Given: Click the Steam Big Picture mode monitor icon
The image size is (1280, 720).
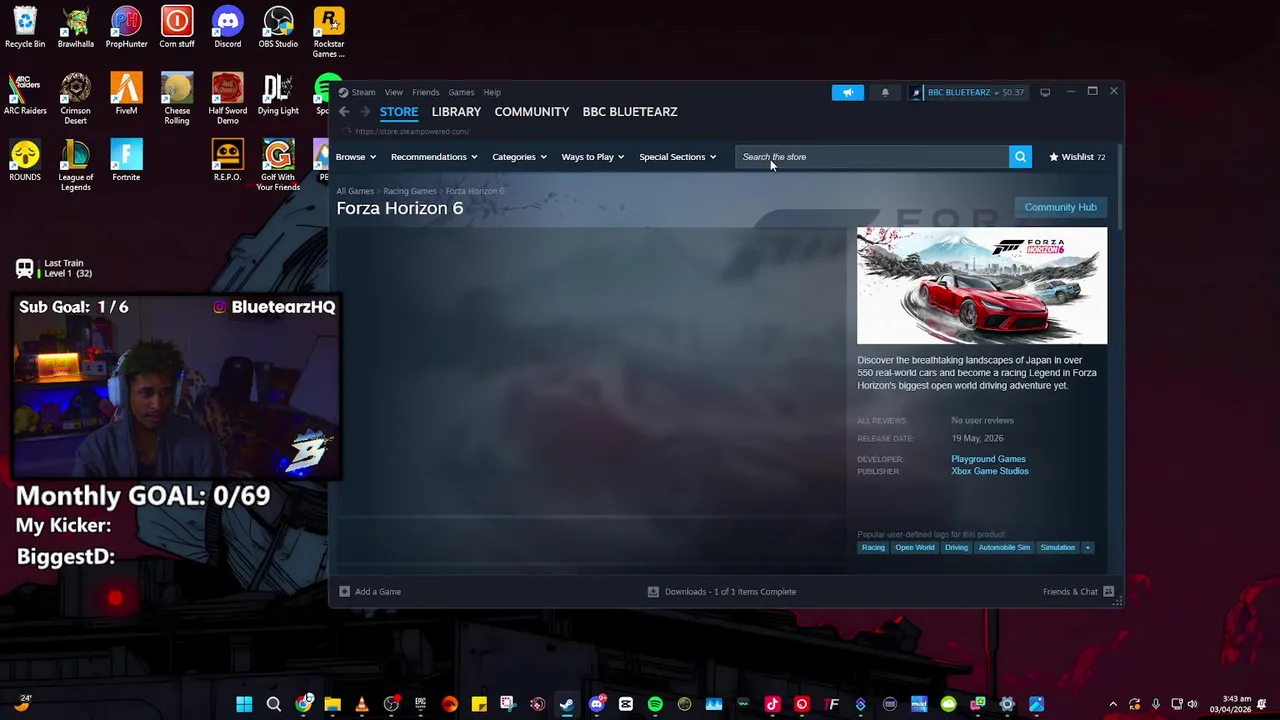Looking at the screenshot, I should tap(1045, 92).
